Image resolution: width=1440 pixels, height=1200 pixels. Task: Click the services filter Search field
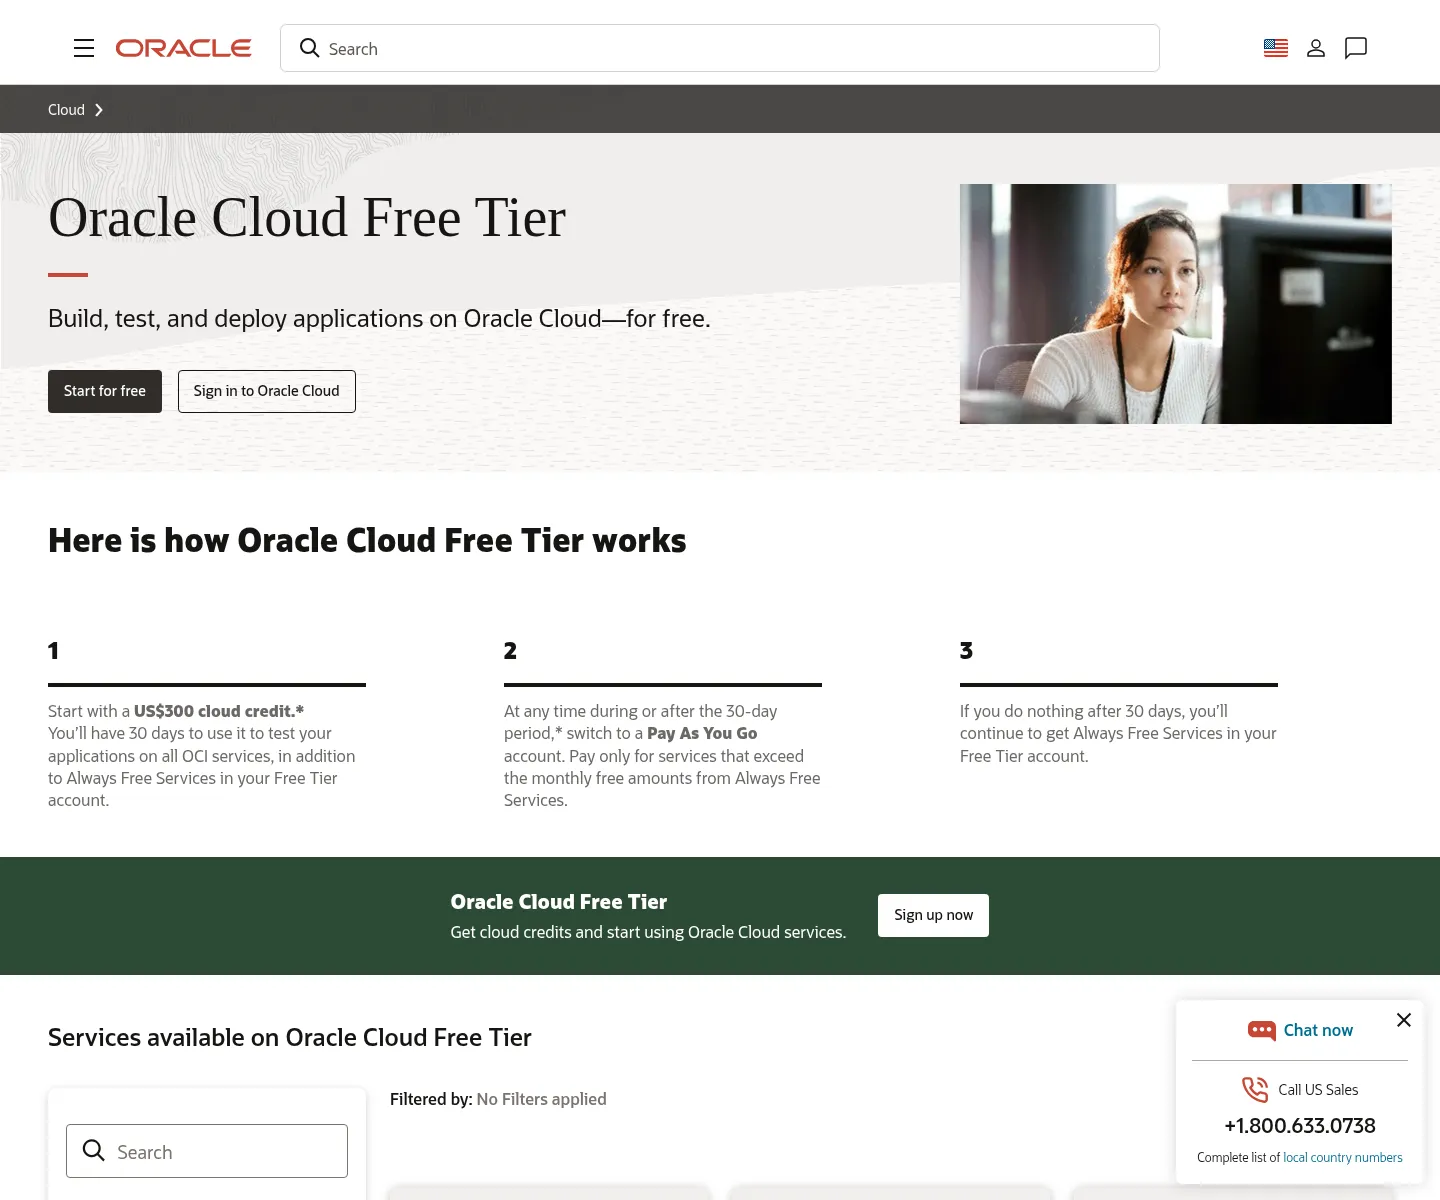pos(207,1151)
